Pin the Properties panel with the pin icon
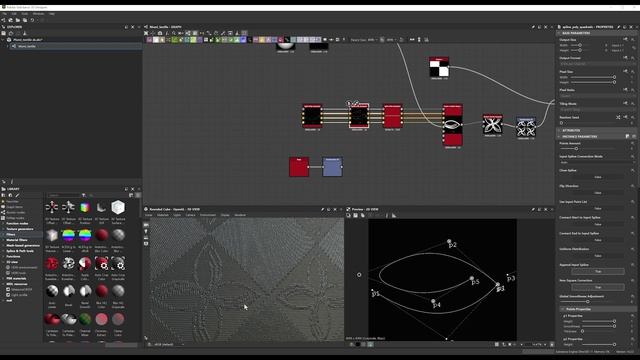 coord(618,27)
